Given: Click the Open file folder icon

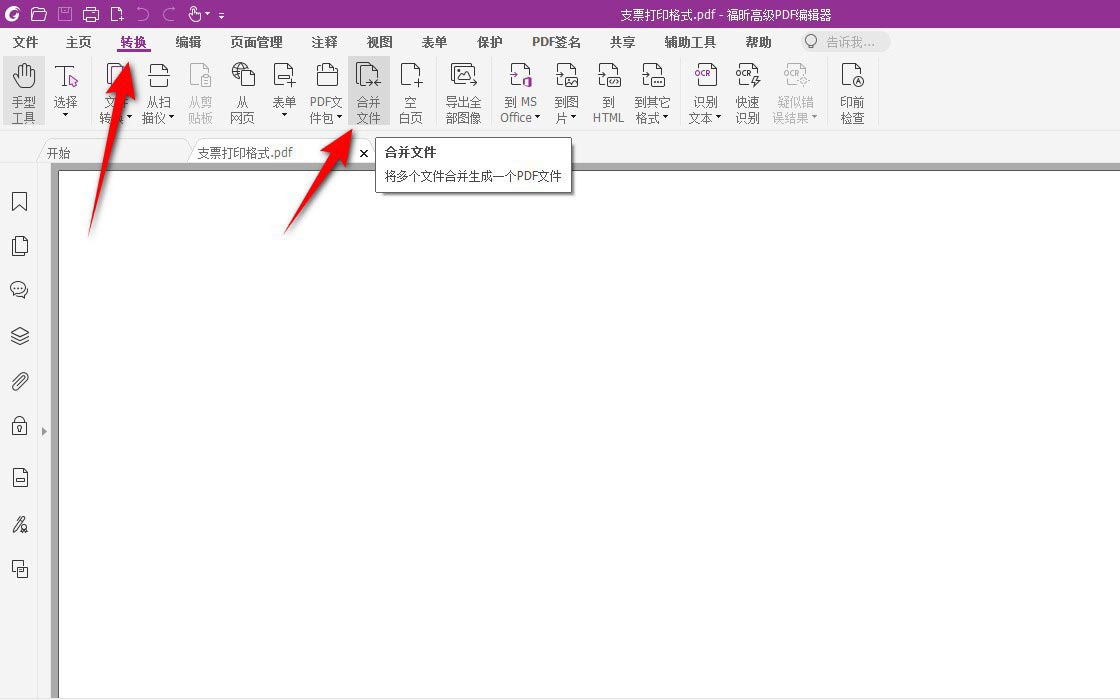Looking at the screenshot, I should [39, 14].
